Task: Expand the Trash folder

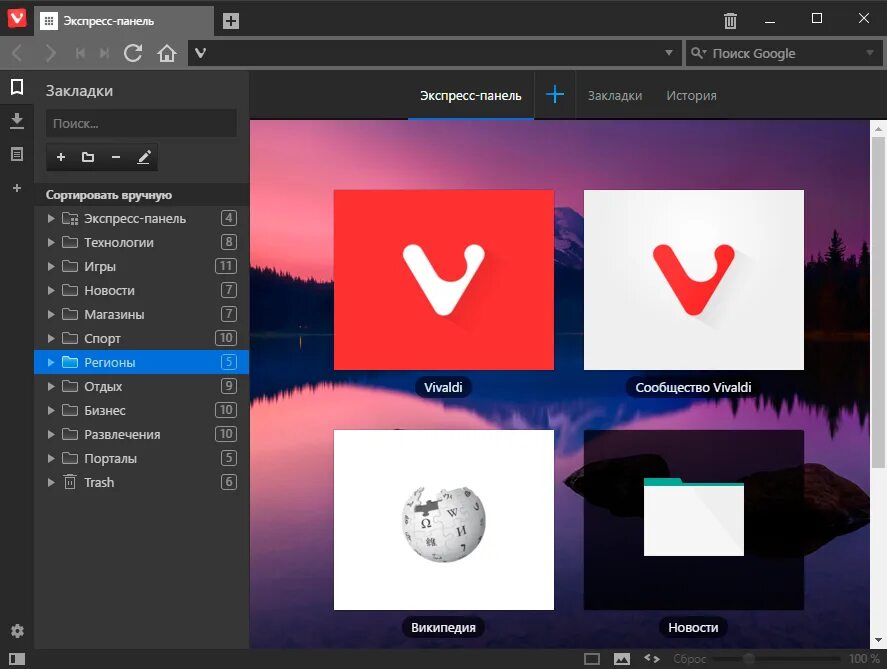Action: click(51, 482)
